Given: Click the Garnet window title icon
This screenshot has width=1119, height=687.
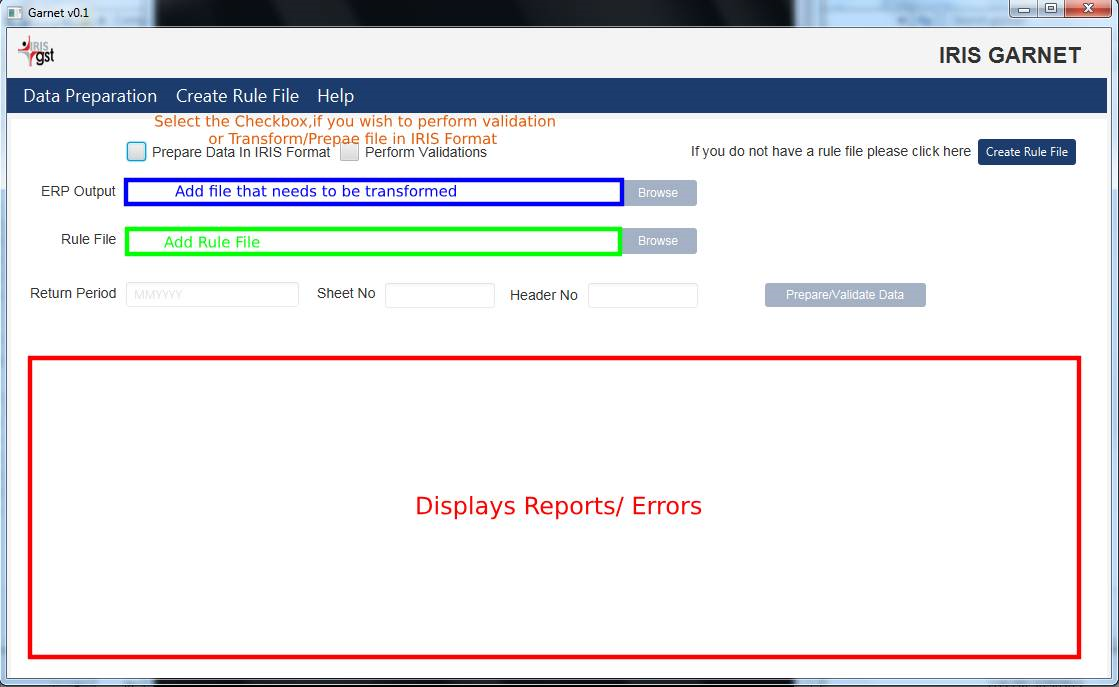Looking at the screenshot, I should click(x=14, y=13).
